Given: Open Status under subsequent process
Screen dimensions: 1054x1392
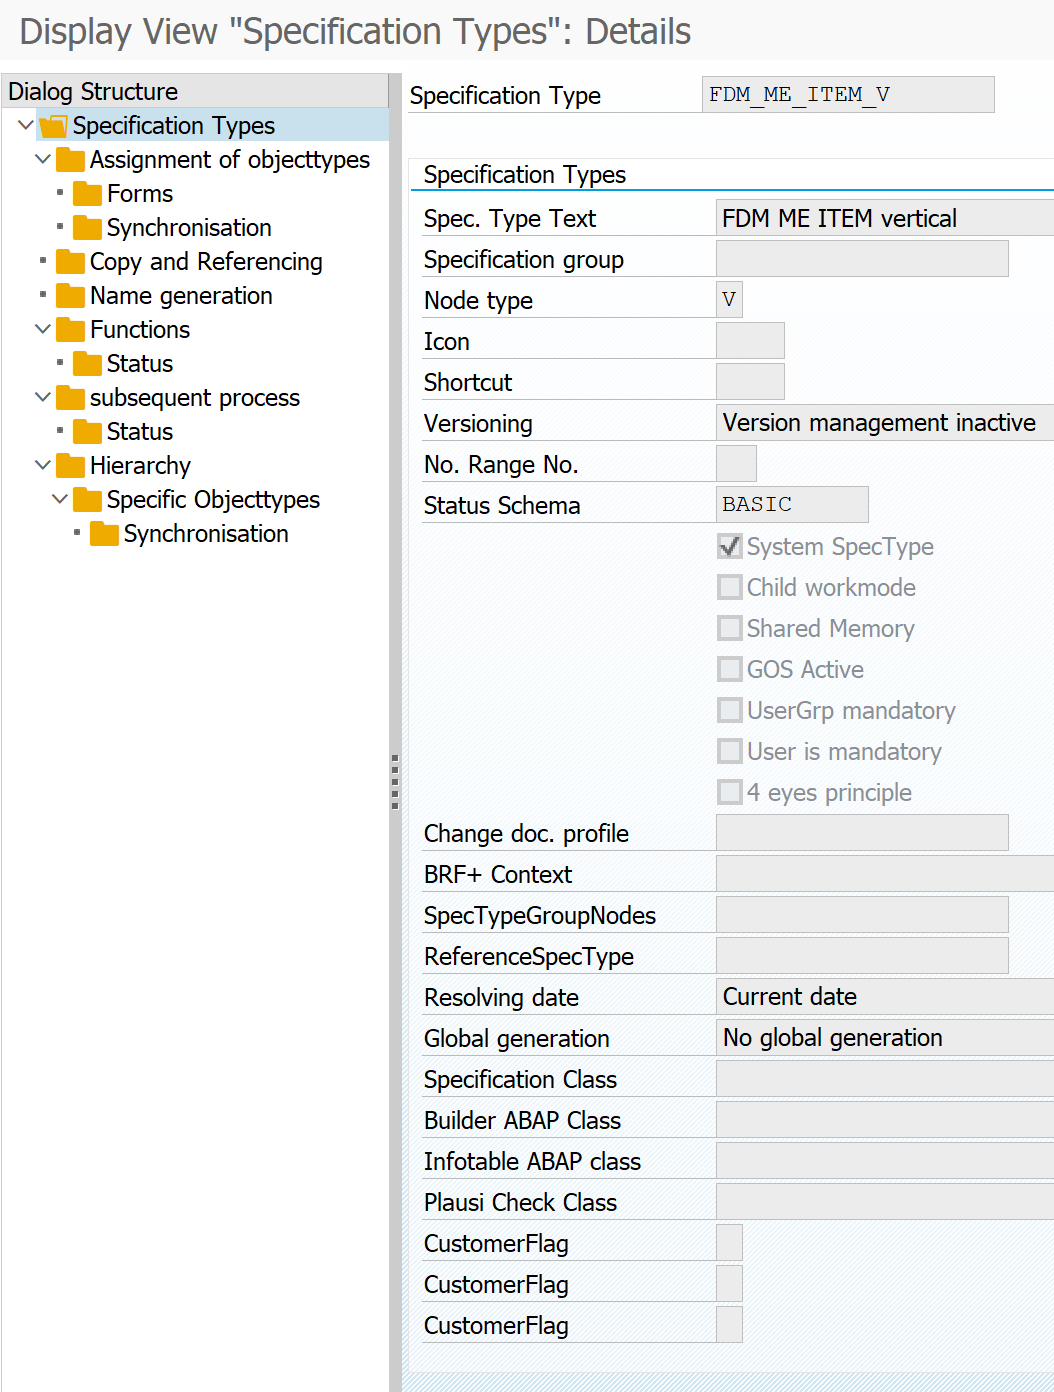Looking at the screenshot, I should [139, 432].
